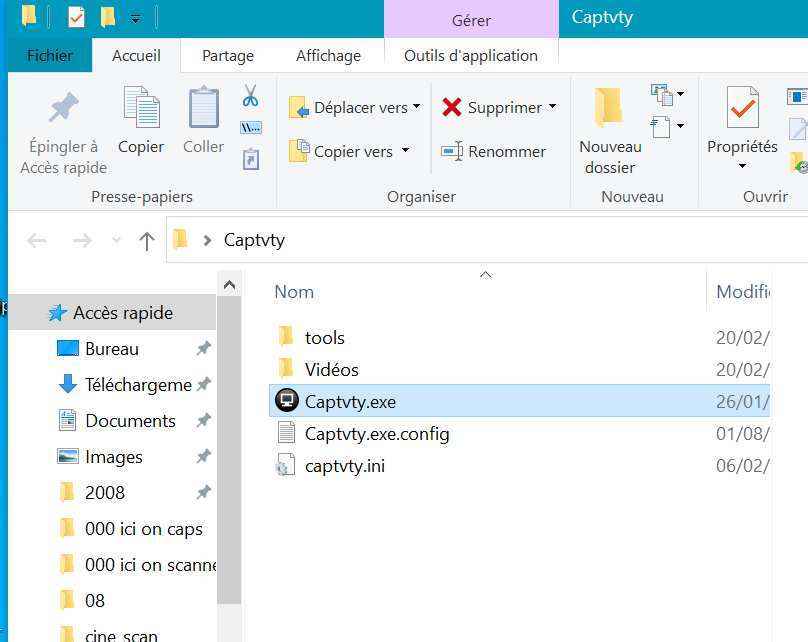Screen dimensions: 808x642
Task: Open the 000 ici on caps folder
Action: [x=144, y=529]
